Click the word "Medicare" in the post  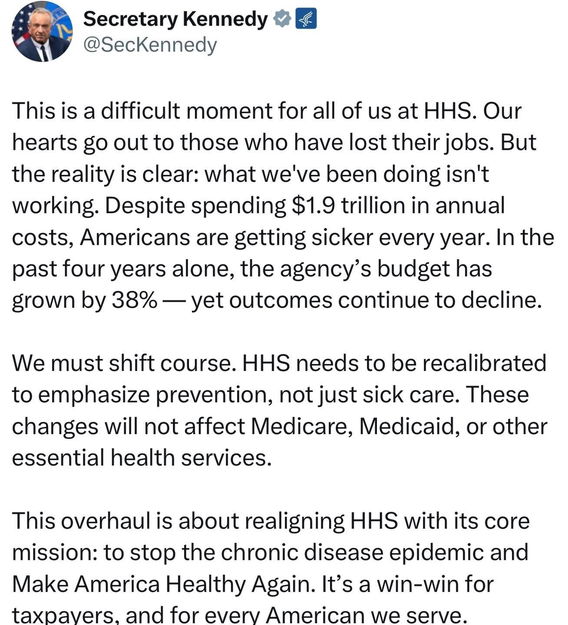(x=302, y=426)
